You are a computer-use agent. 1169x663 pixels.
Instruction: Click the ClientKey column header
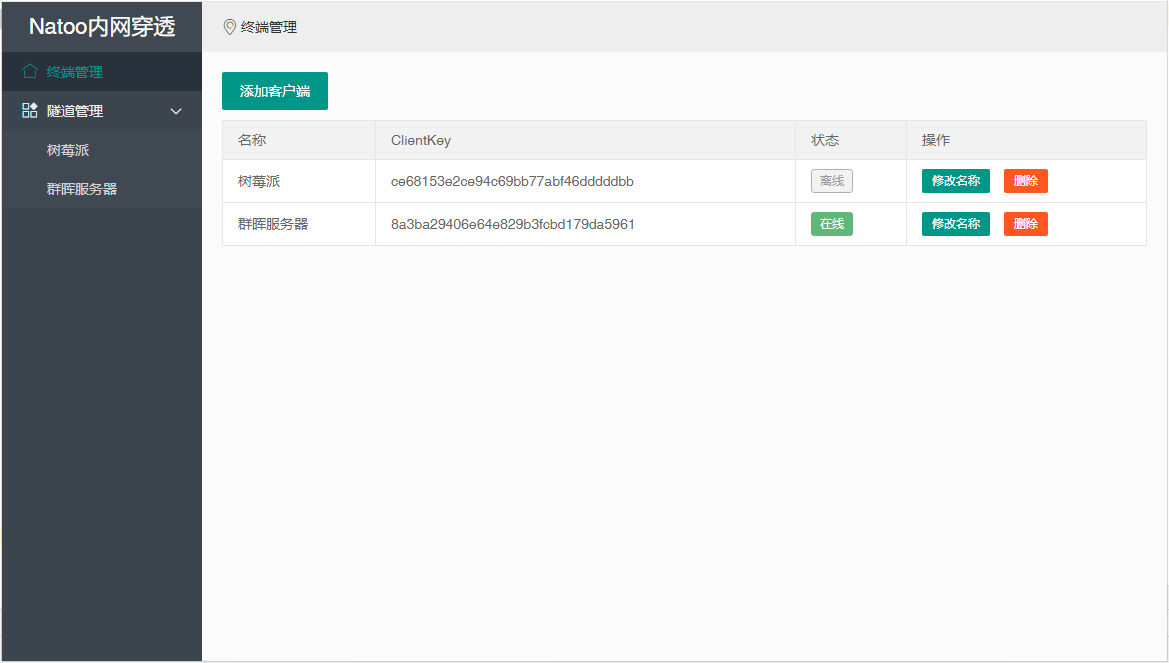(585, 140)
